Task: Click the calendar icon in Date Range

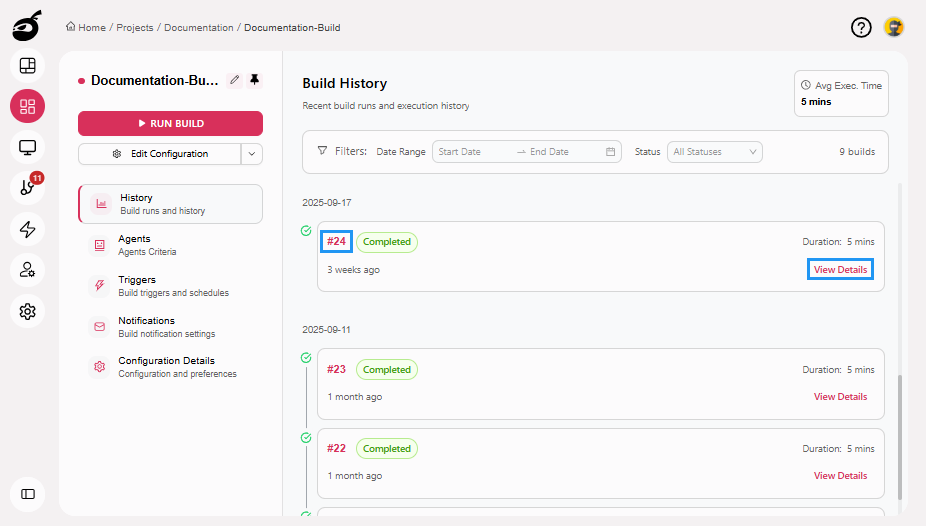Action: click(x=610, y=152)
